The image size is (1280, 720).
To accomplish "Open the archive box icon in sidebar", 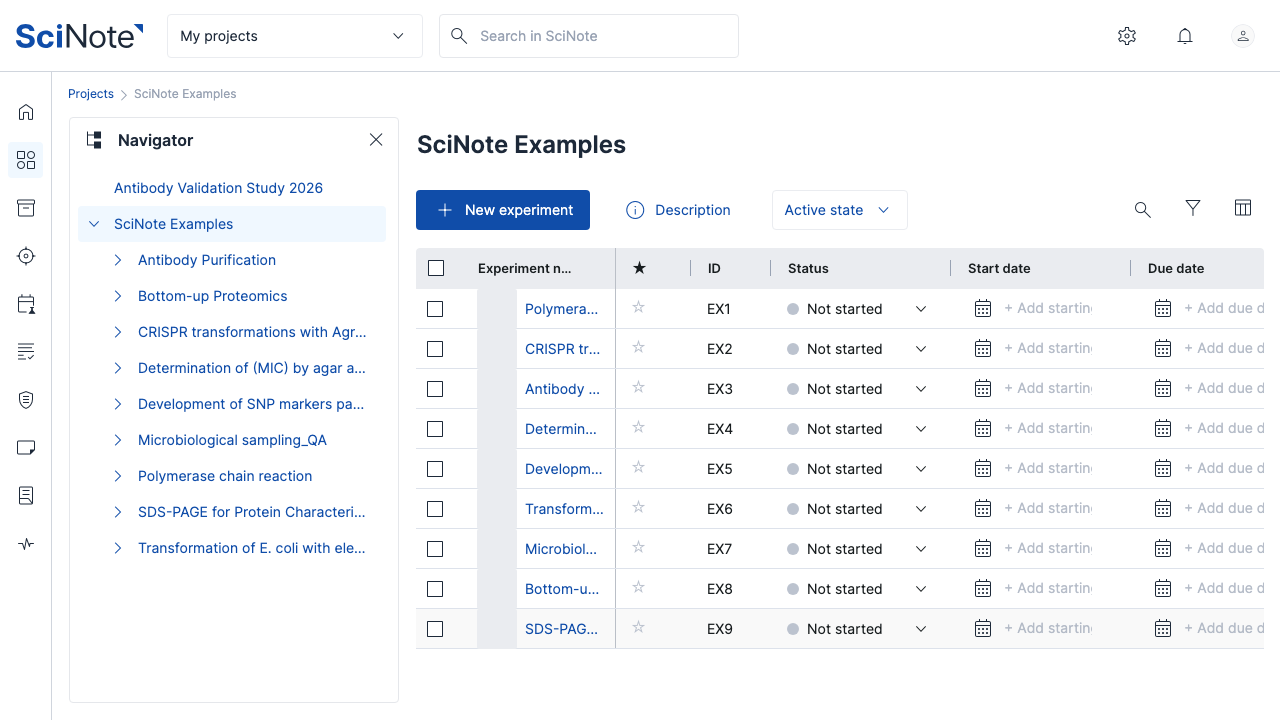I will (26, 208).
